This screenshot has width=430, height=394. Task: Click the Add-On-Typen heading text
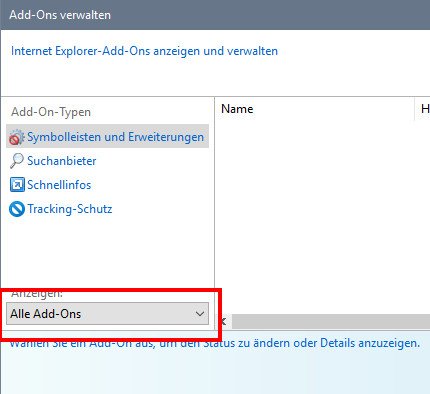(x=51, y=112)
